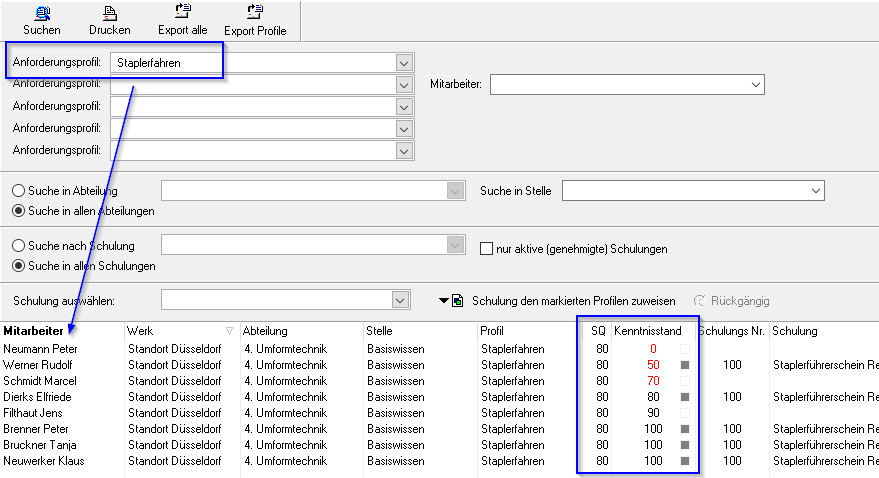Click the Suchen search icon

(x=40, y=13)
